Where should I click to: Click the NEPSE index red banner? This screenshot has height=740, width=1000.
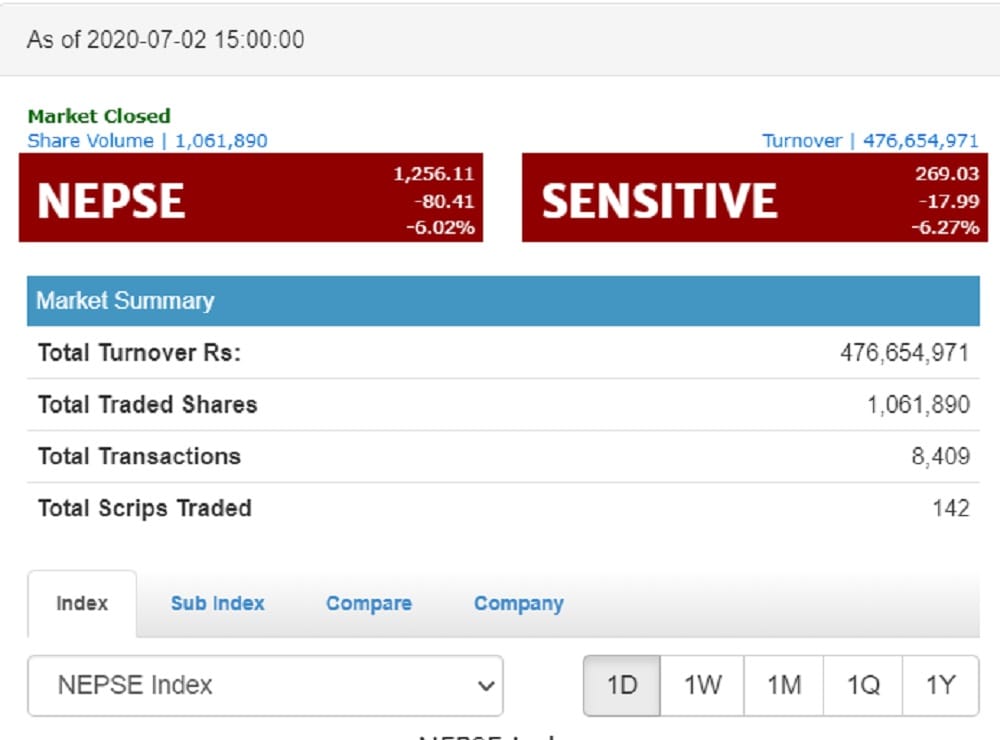click(x=251, y=198)
